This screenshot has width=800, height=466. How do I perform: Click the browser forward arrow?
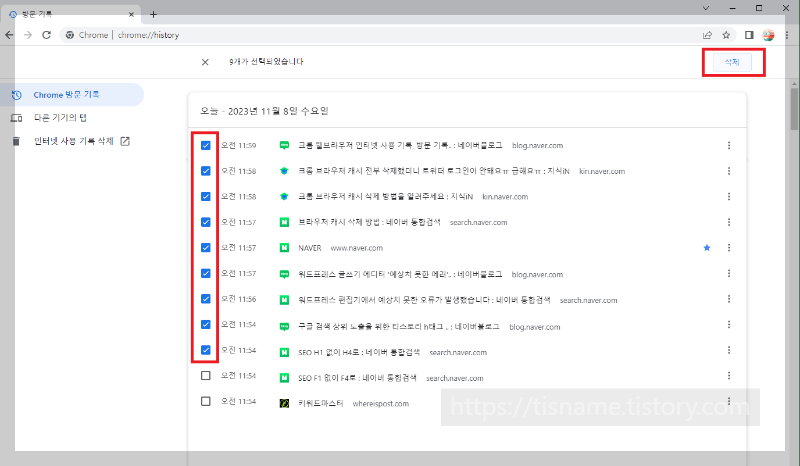[28, 35]
